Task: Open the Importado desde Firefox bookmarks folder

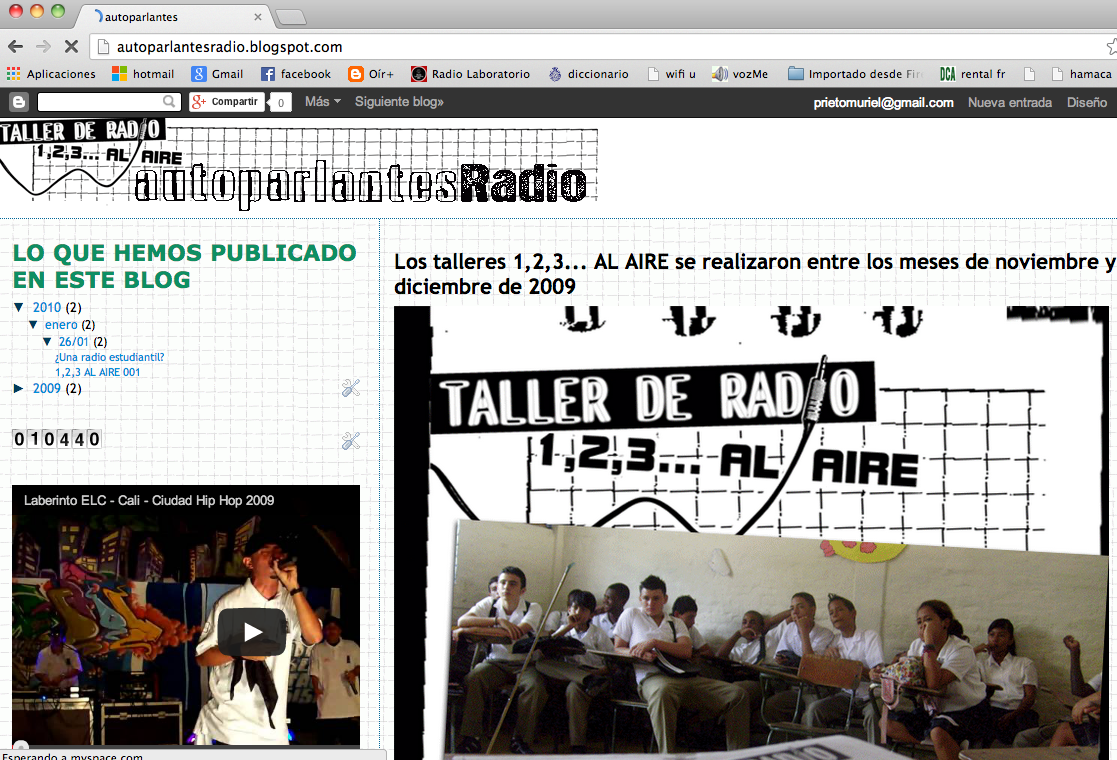Action: tap(855, 74)
